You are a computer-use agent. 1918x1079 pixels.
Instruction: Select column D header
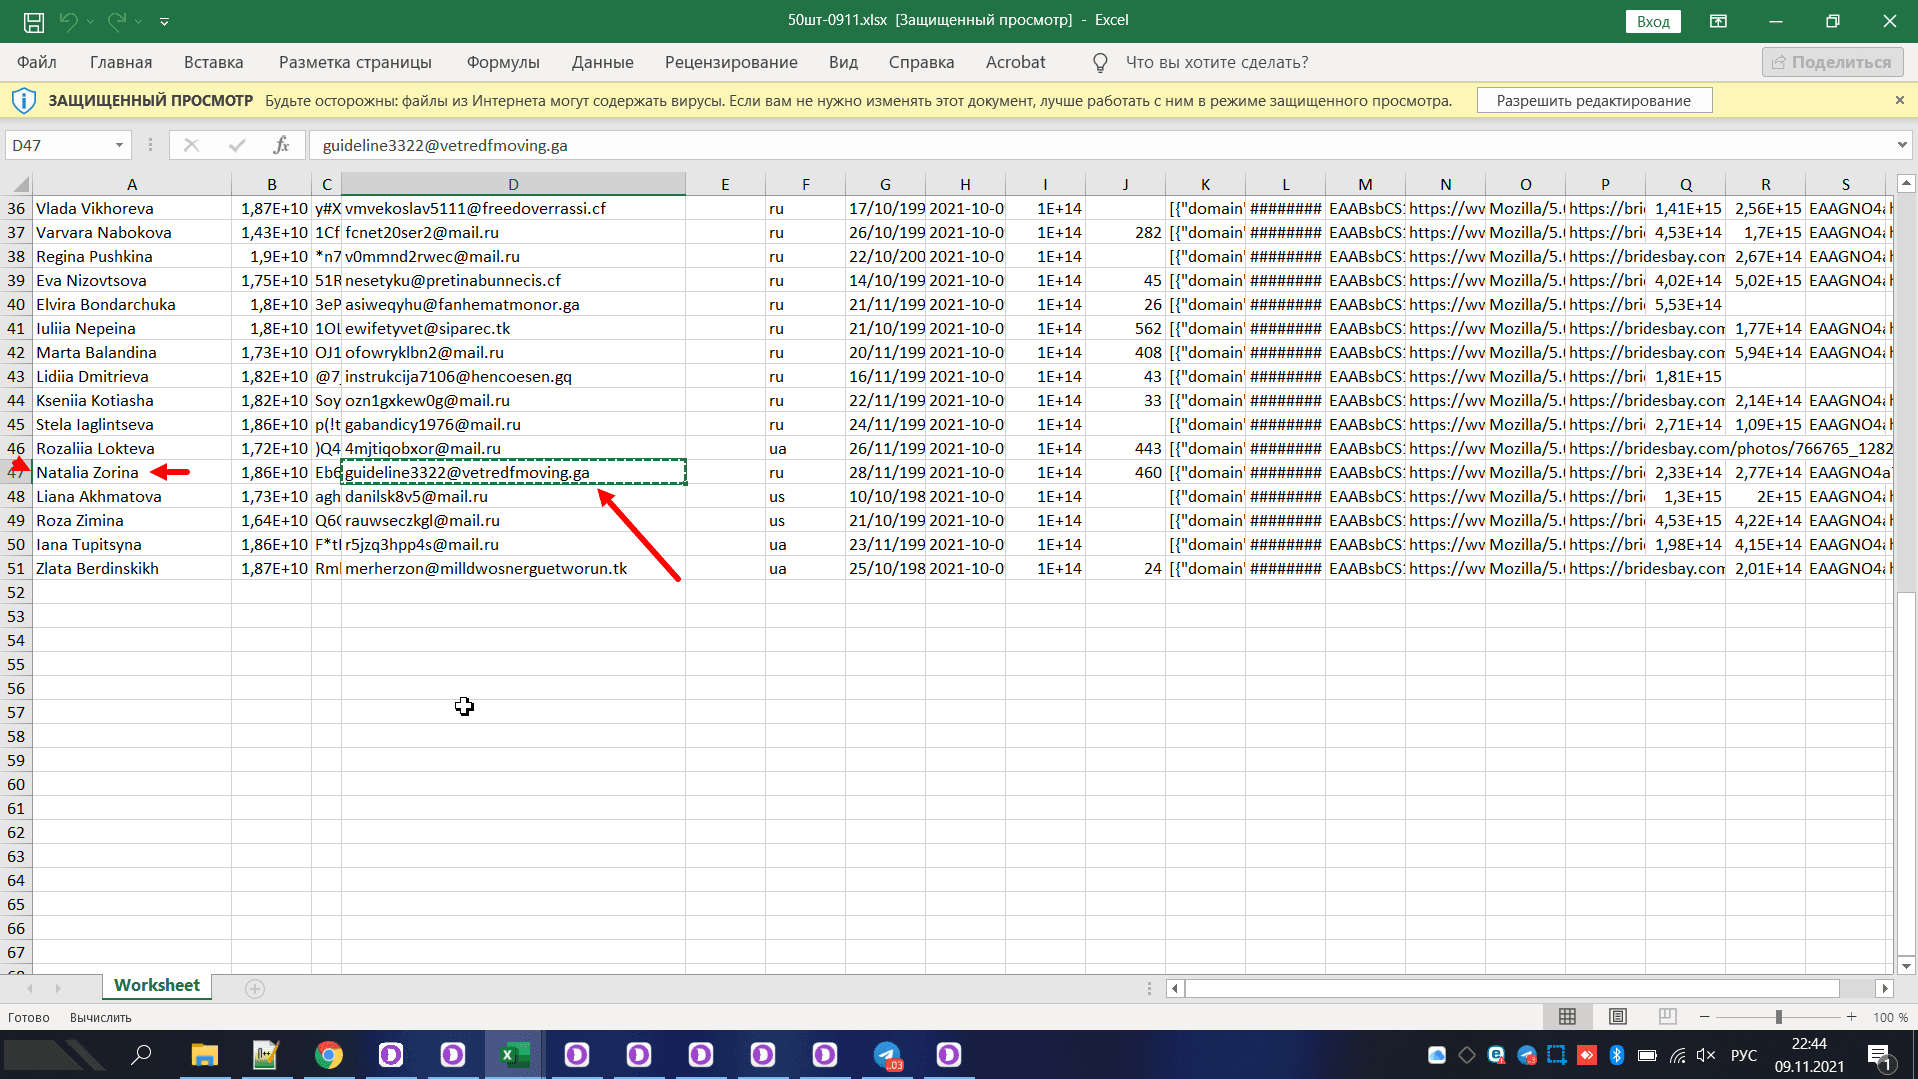(x=513, y=184)
